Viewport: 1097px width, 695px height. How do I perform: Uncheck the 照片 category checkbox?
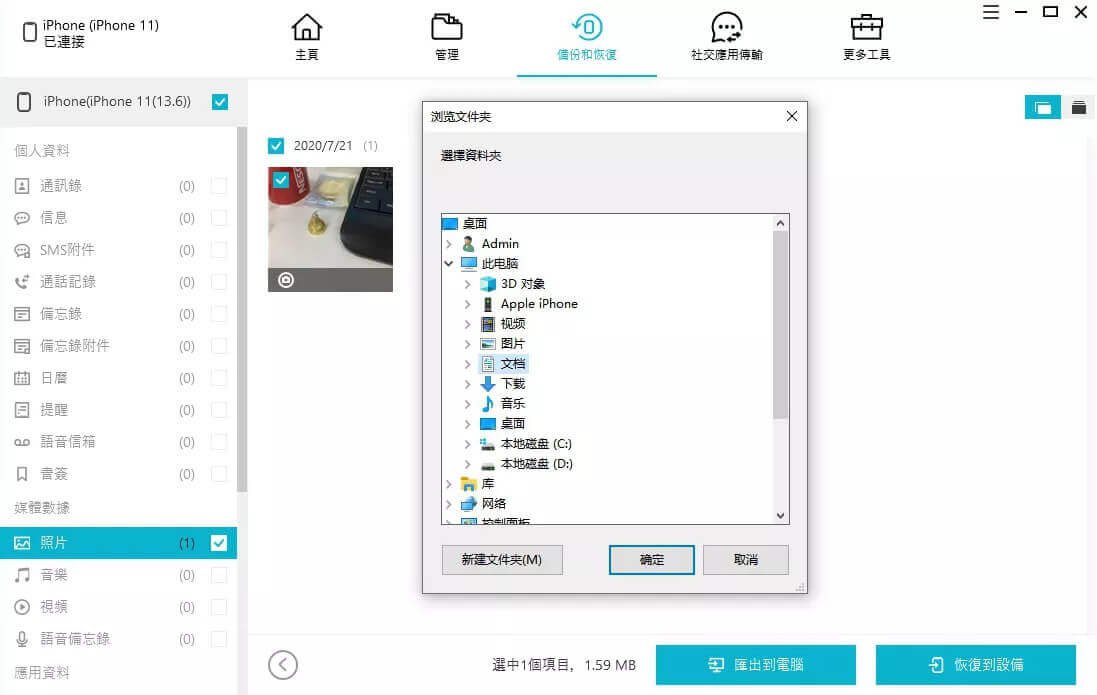tap(219, 543)
